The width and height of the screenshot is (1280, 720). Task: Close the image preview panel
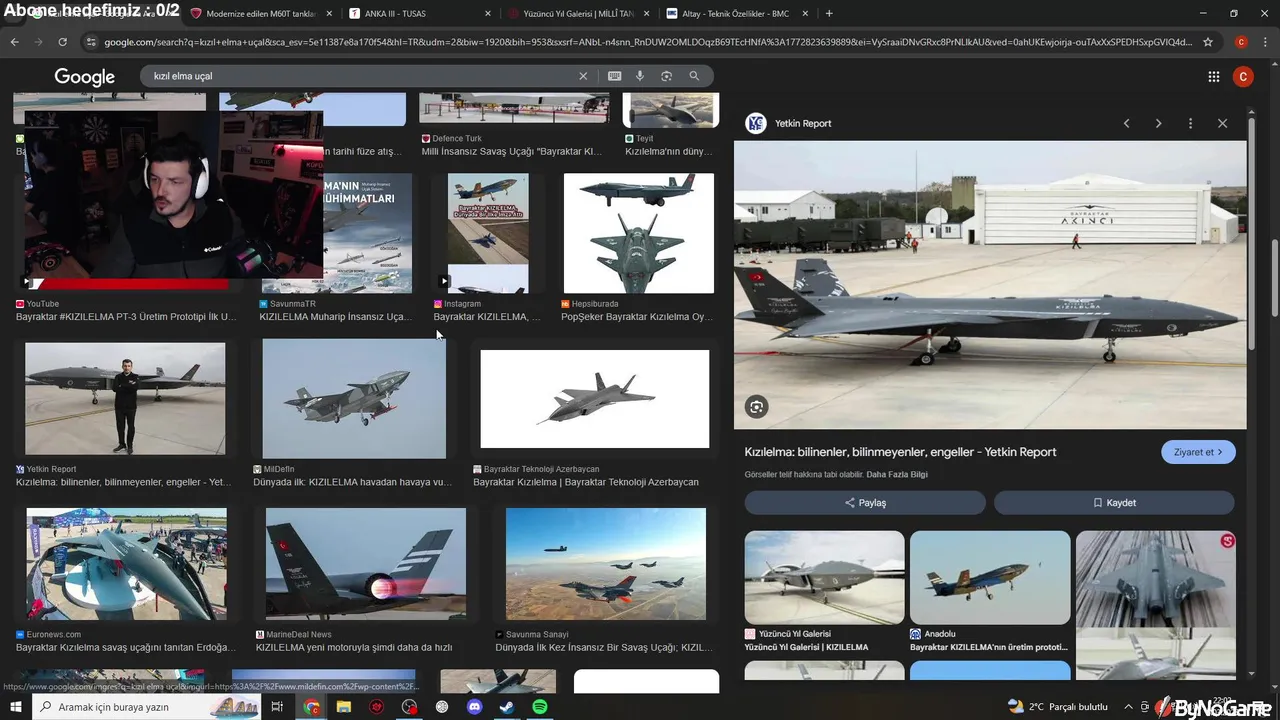(1222, 123)
